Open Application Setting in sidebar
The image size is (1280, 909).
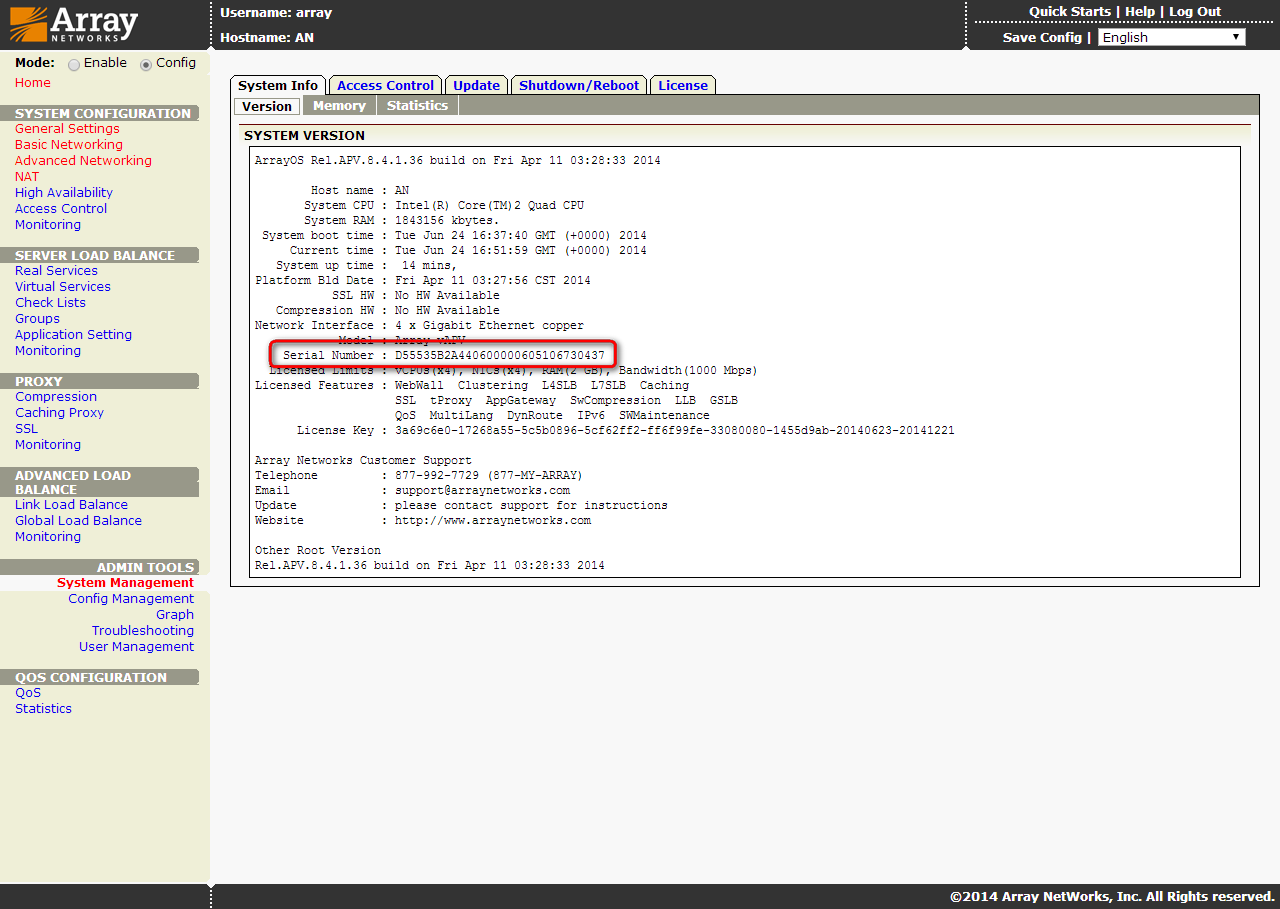tap(73, 335)
